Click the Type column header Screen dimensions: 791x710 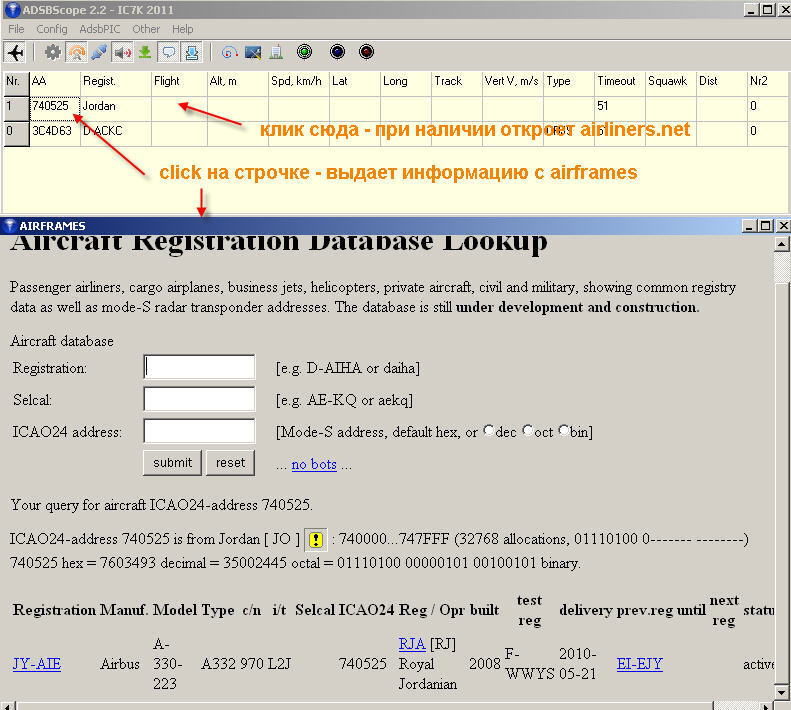point(569,83)
